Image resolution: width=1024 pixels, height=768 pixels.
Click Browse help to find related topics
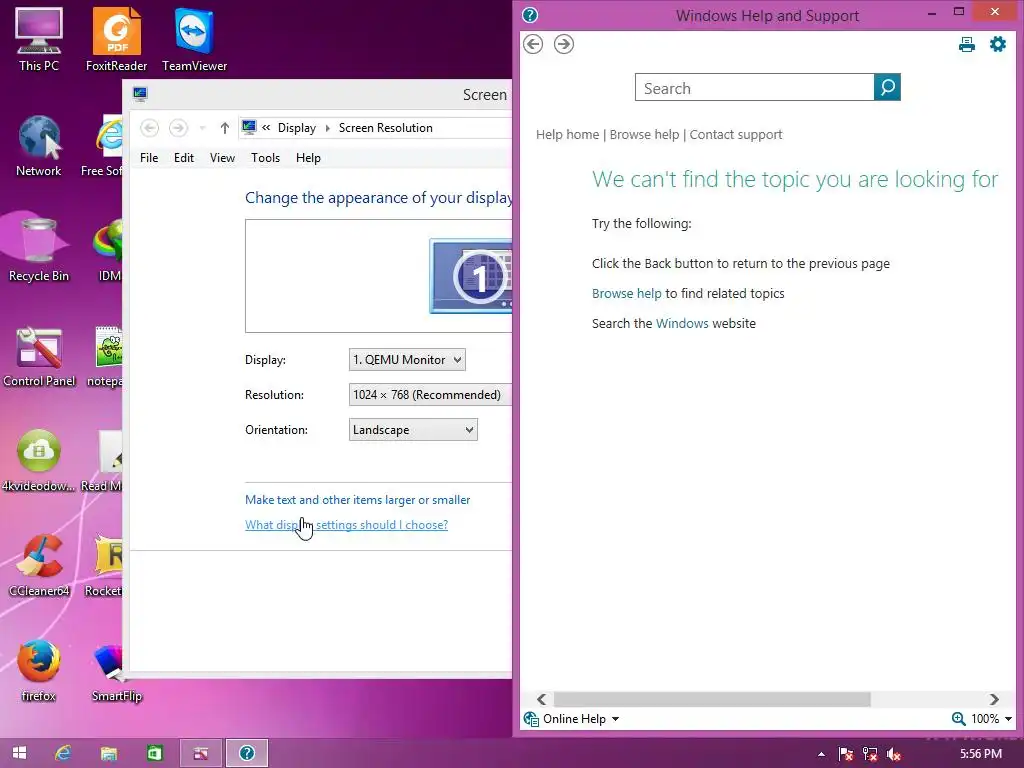coord(626,294)
